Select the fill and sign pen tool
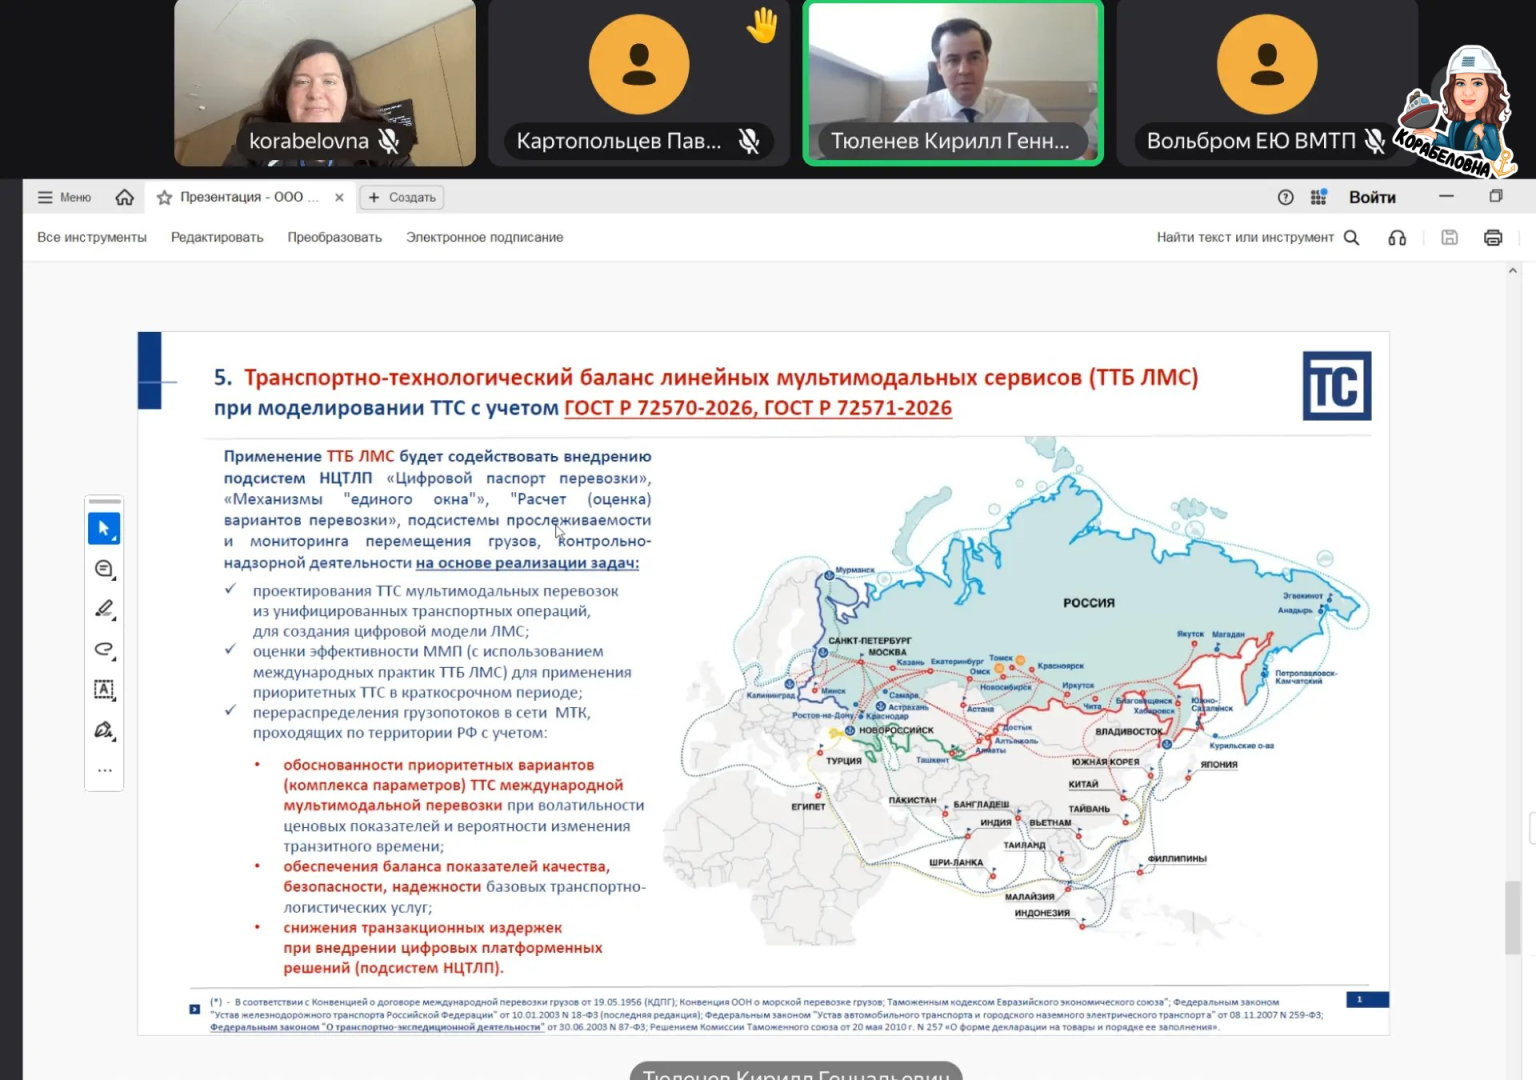The width and height of the screenshot is (1536, 1080). click(x=104, y=730)
